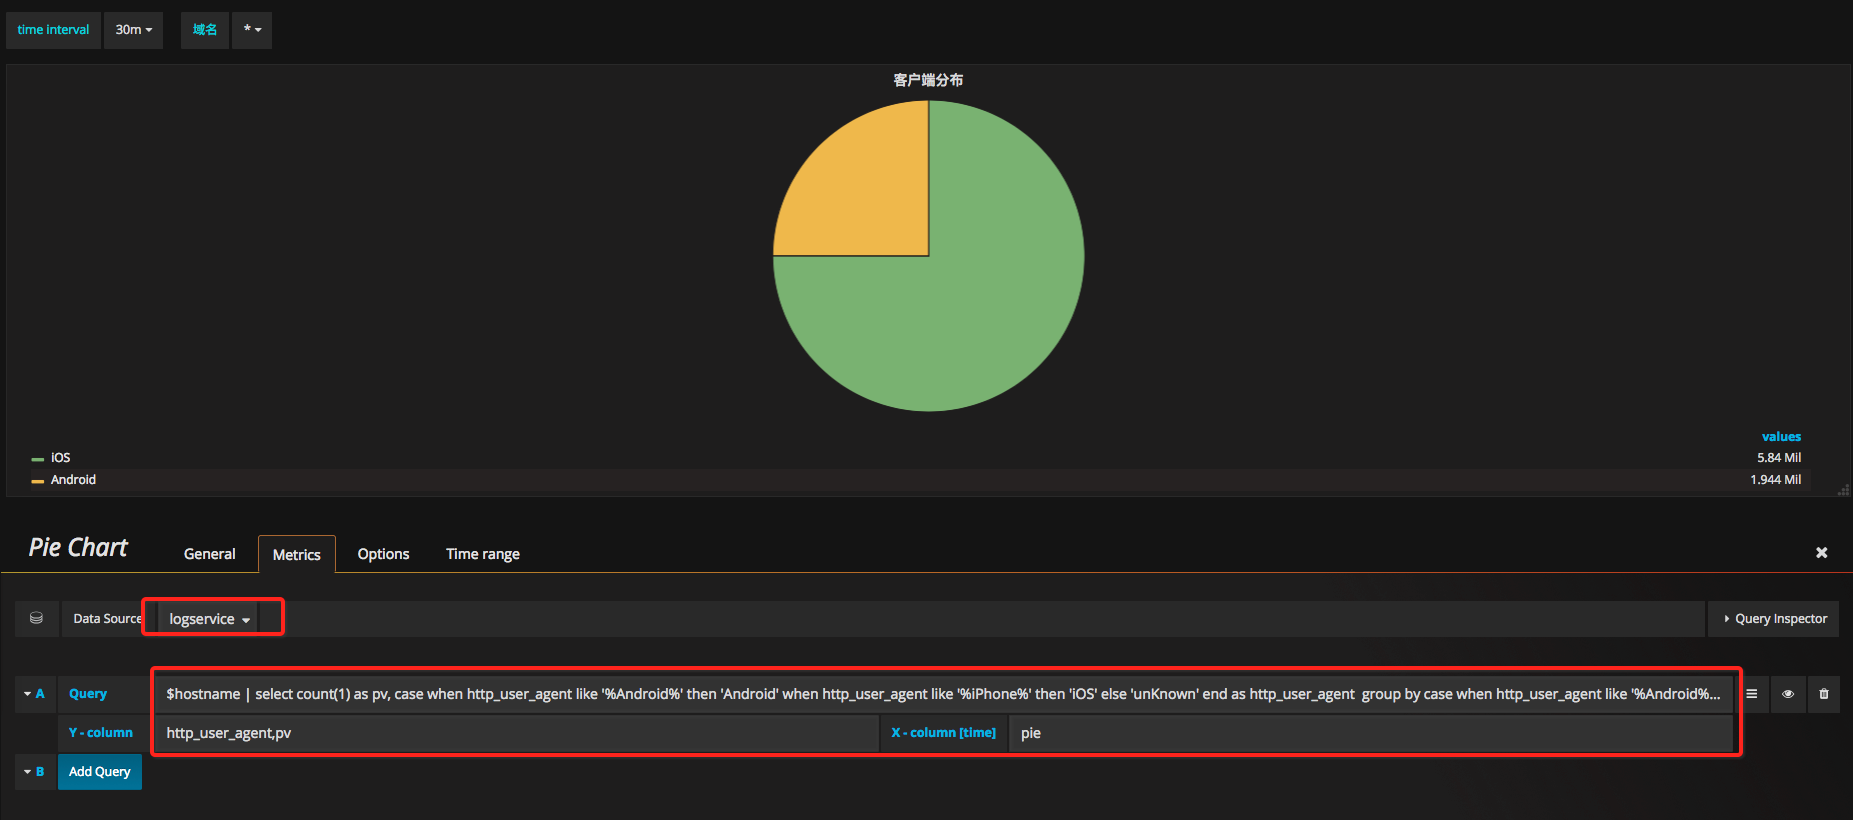
Task: Click the query B letter expander
Action: point(34,772)
